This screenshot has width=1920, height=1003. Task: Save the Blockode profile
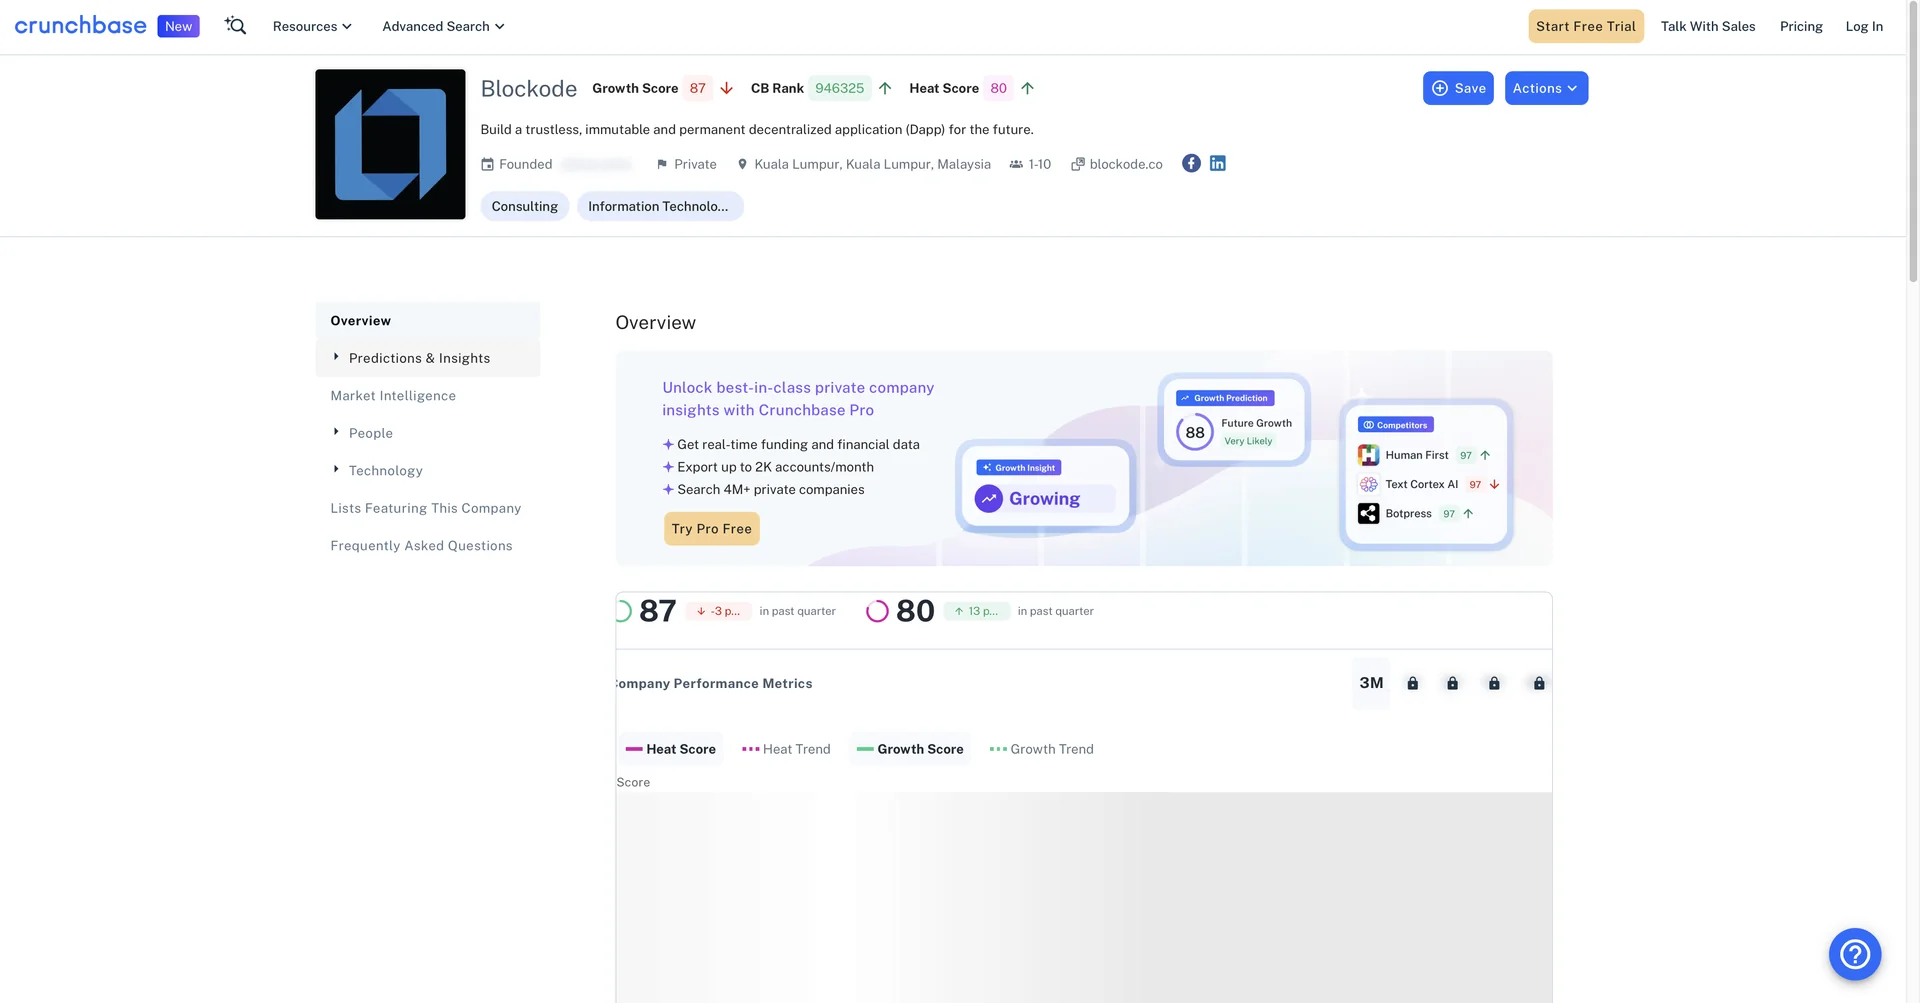point(1458,88)
